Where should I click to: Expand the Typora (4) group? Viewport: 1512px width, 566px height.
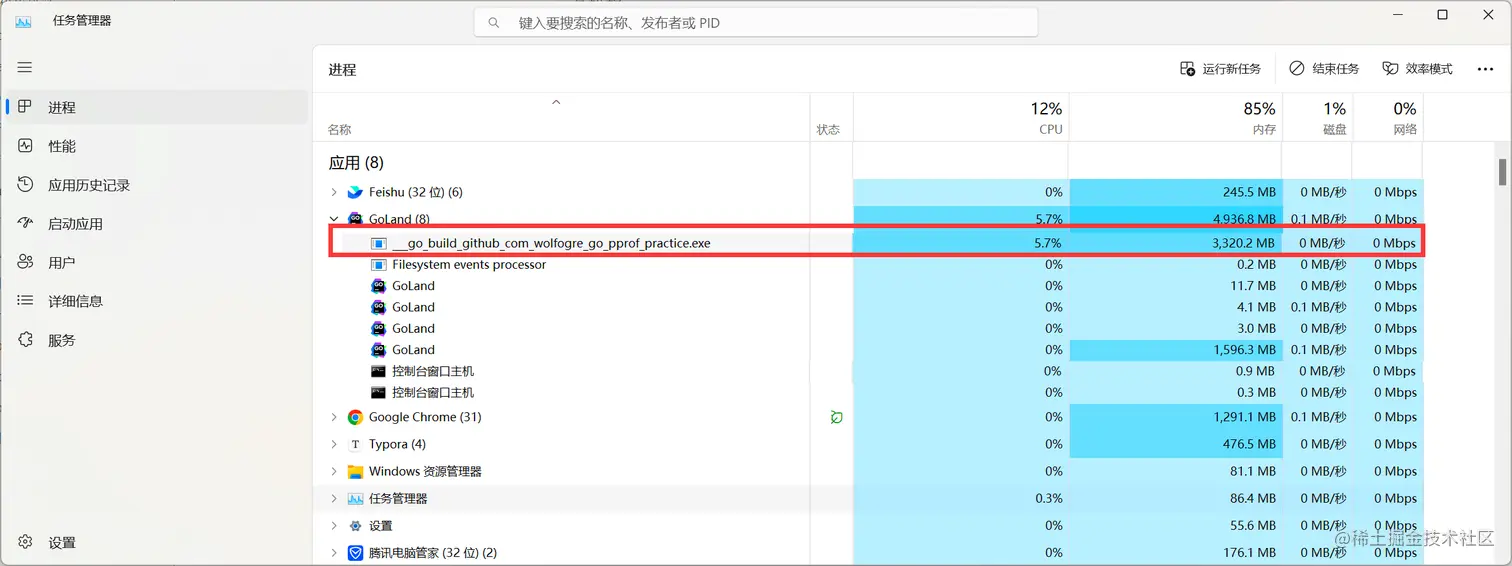coord(334,444)
